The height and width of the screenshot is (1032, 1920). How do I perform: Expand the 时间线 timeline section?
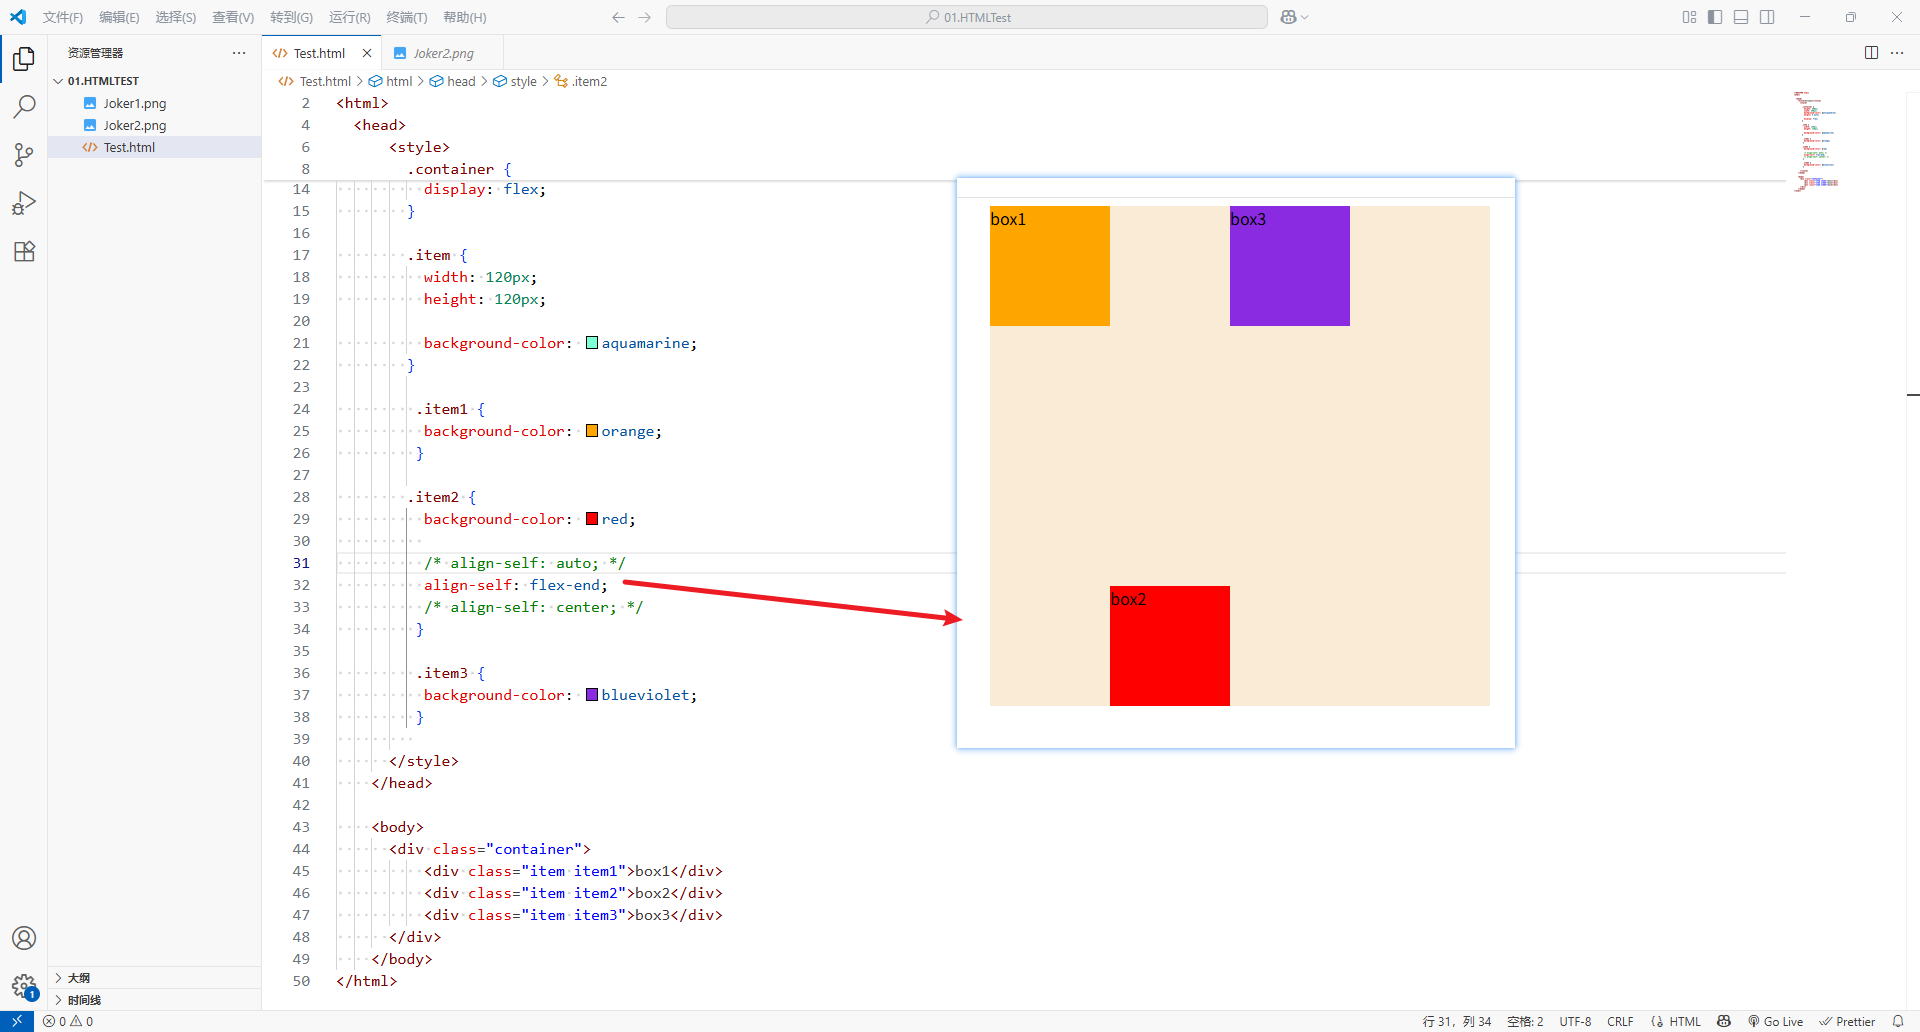coord(154,1000)
